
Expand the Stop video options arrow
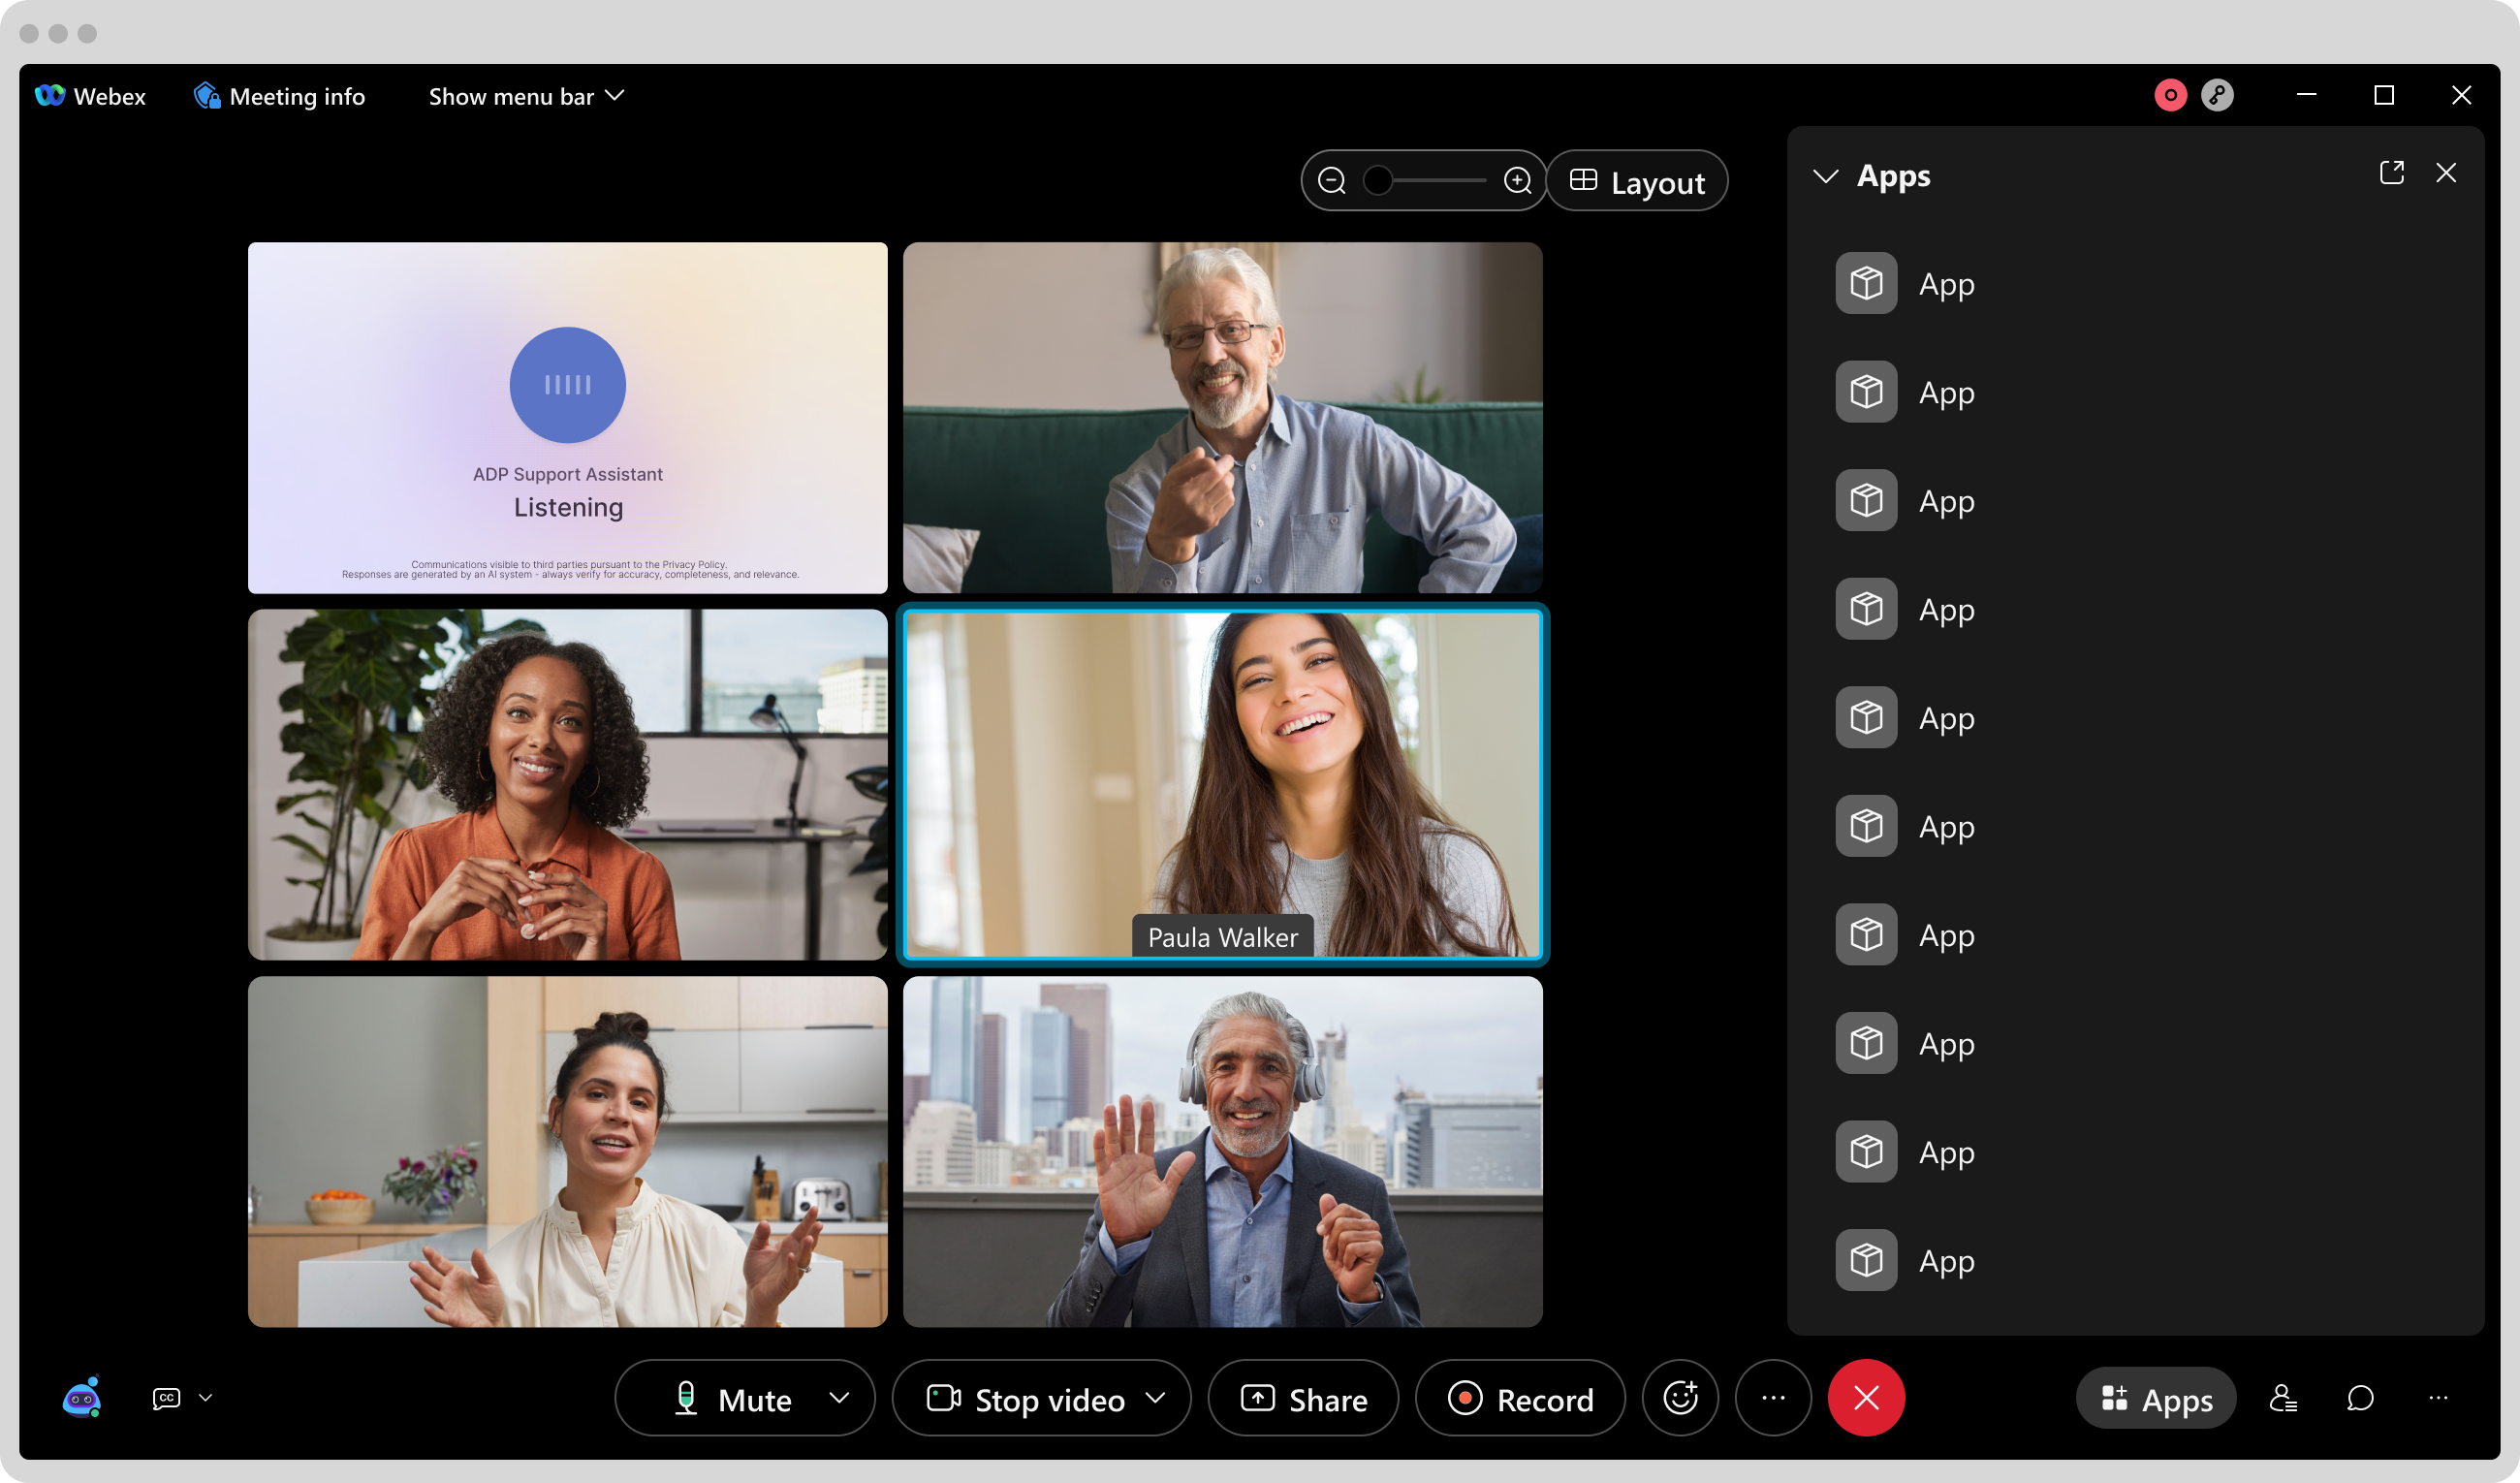point(1156,1398)
